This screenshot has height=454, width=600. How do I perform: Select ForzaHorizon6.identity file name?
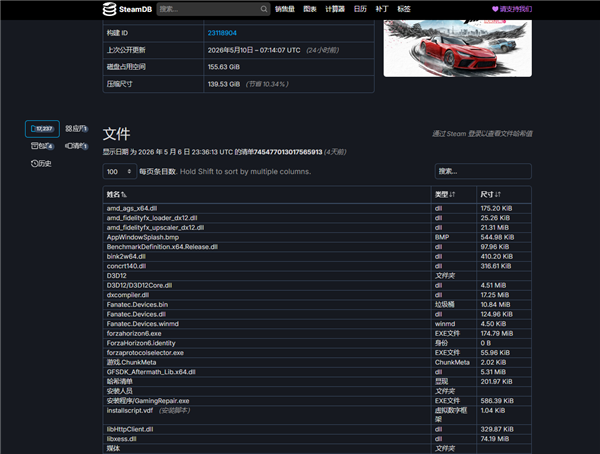coord(141,343)
